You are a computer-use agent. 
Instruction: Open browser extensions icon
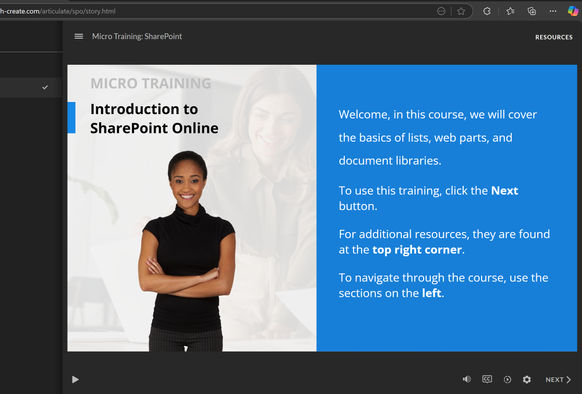coord(487,11)
